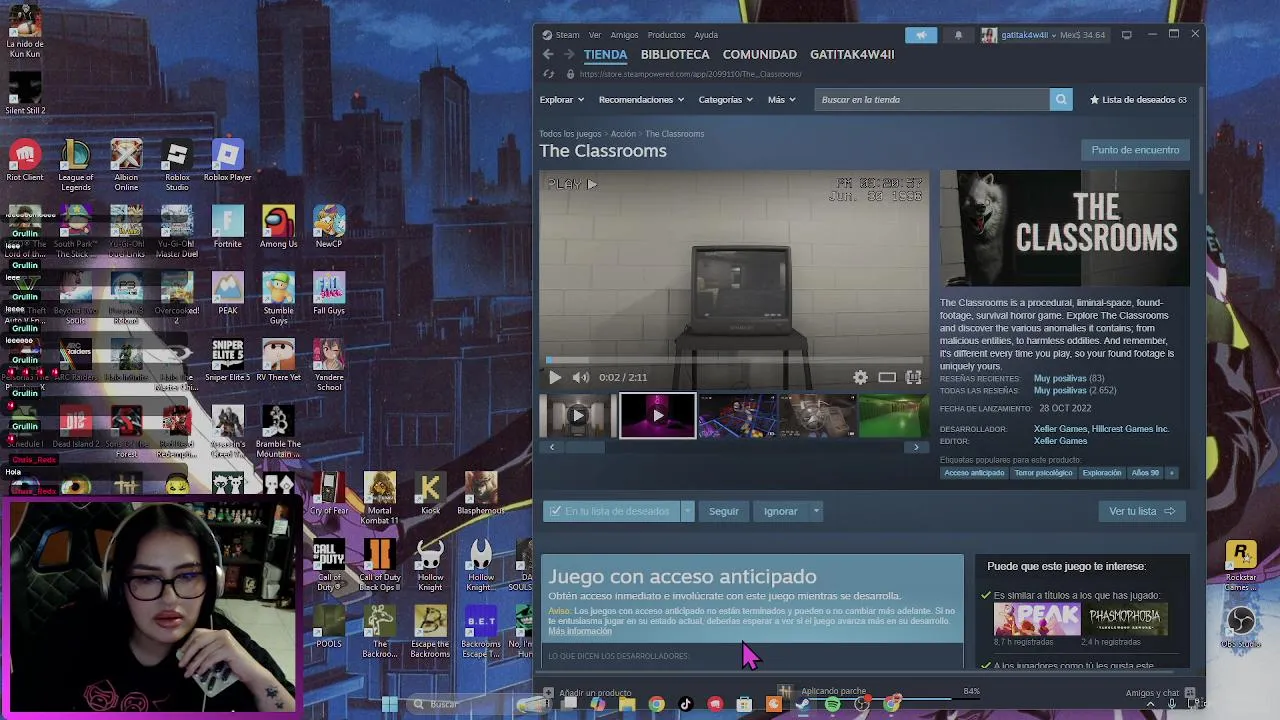
Task: Play the trailer video
Action: [555, 377]
